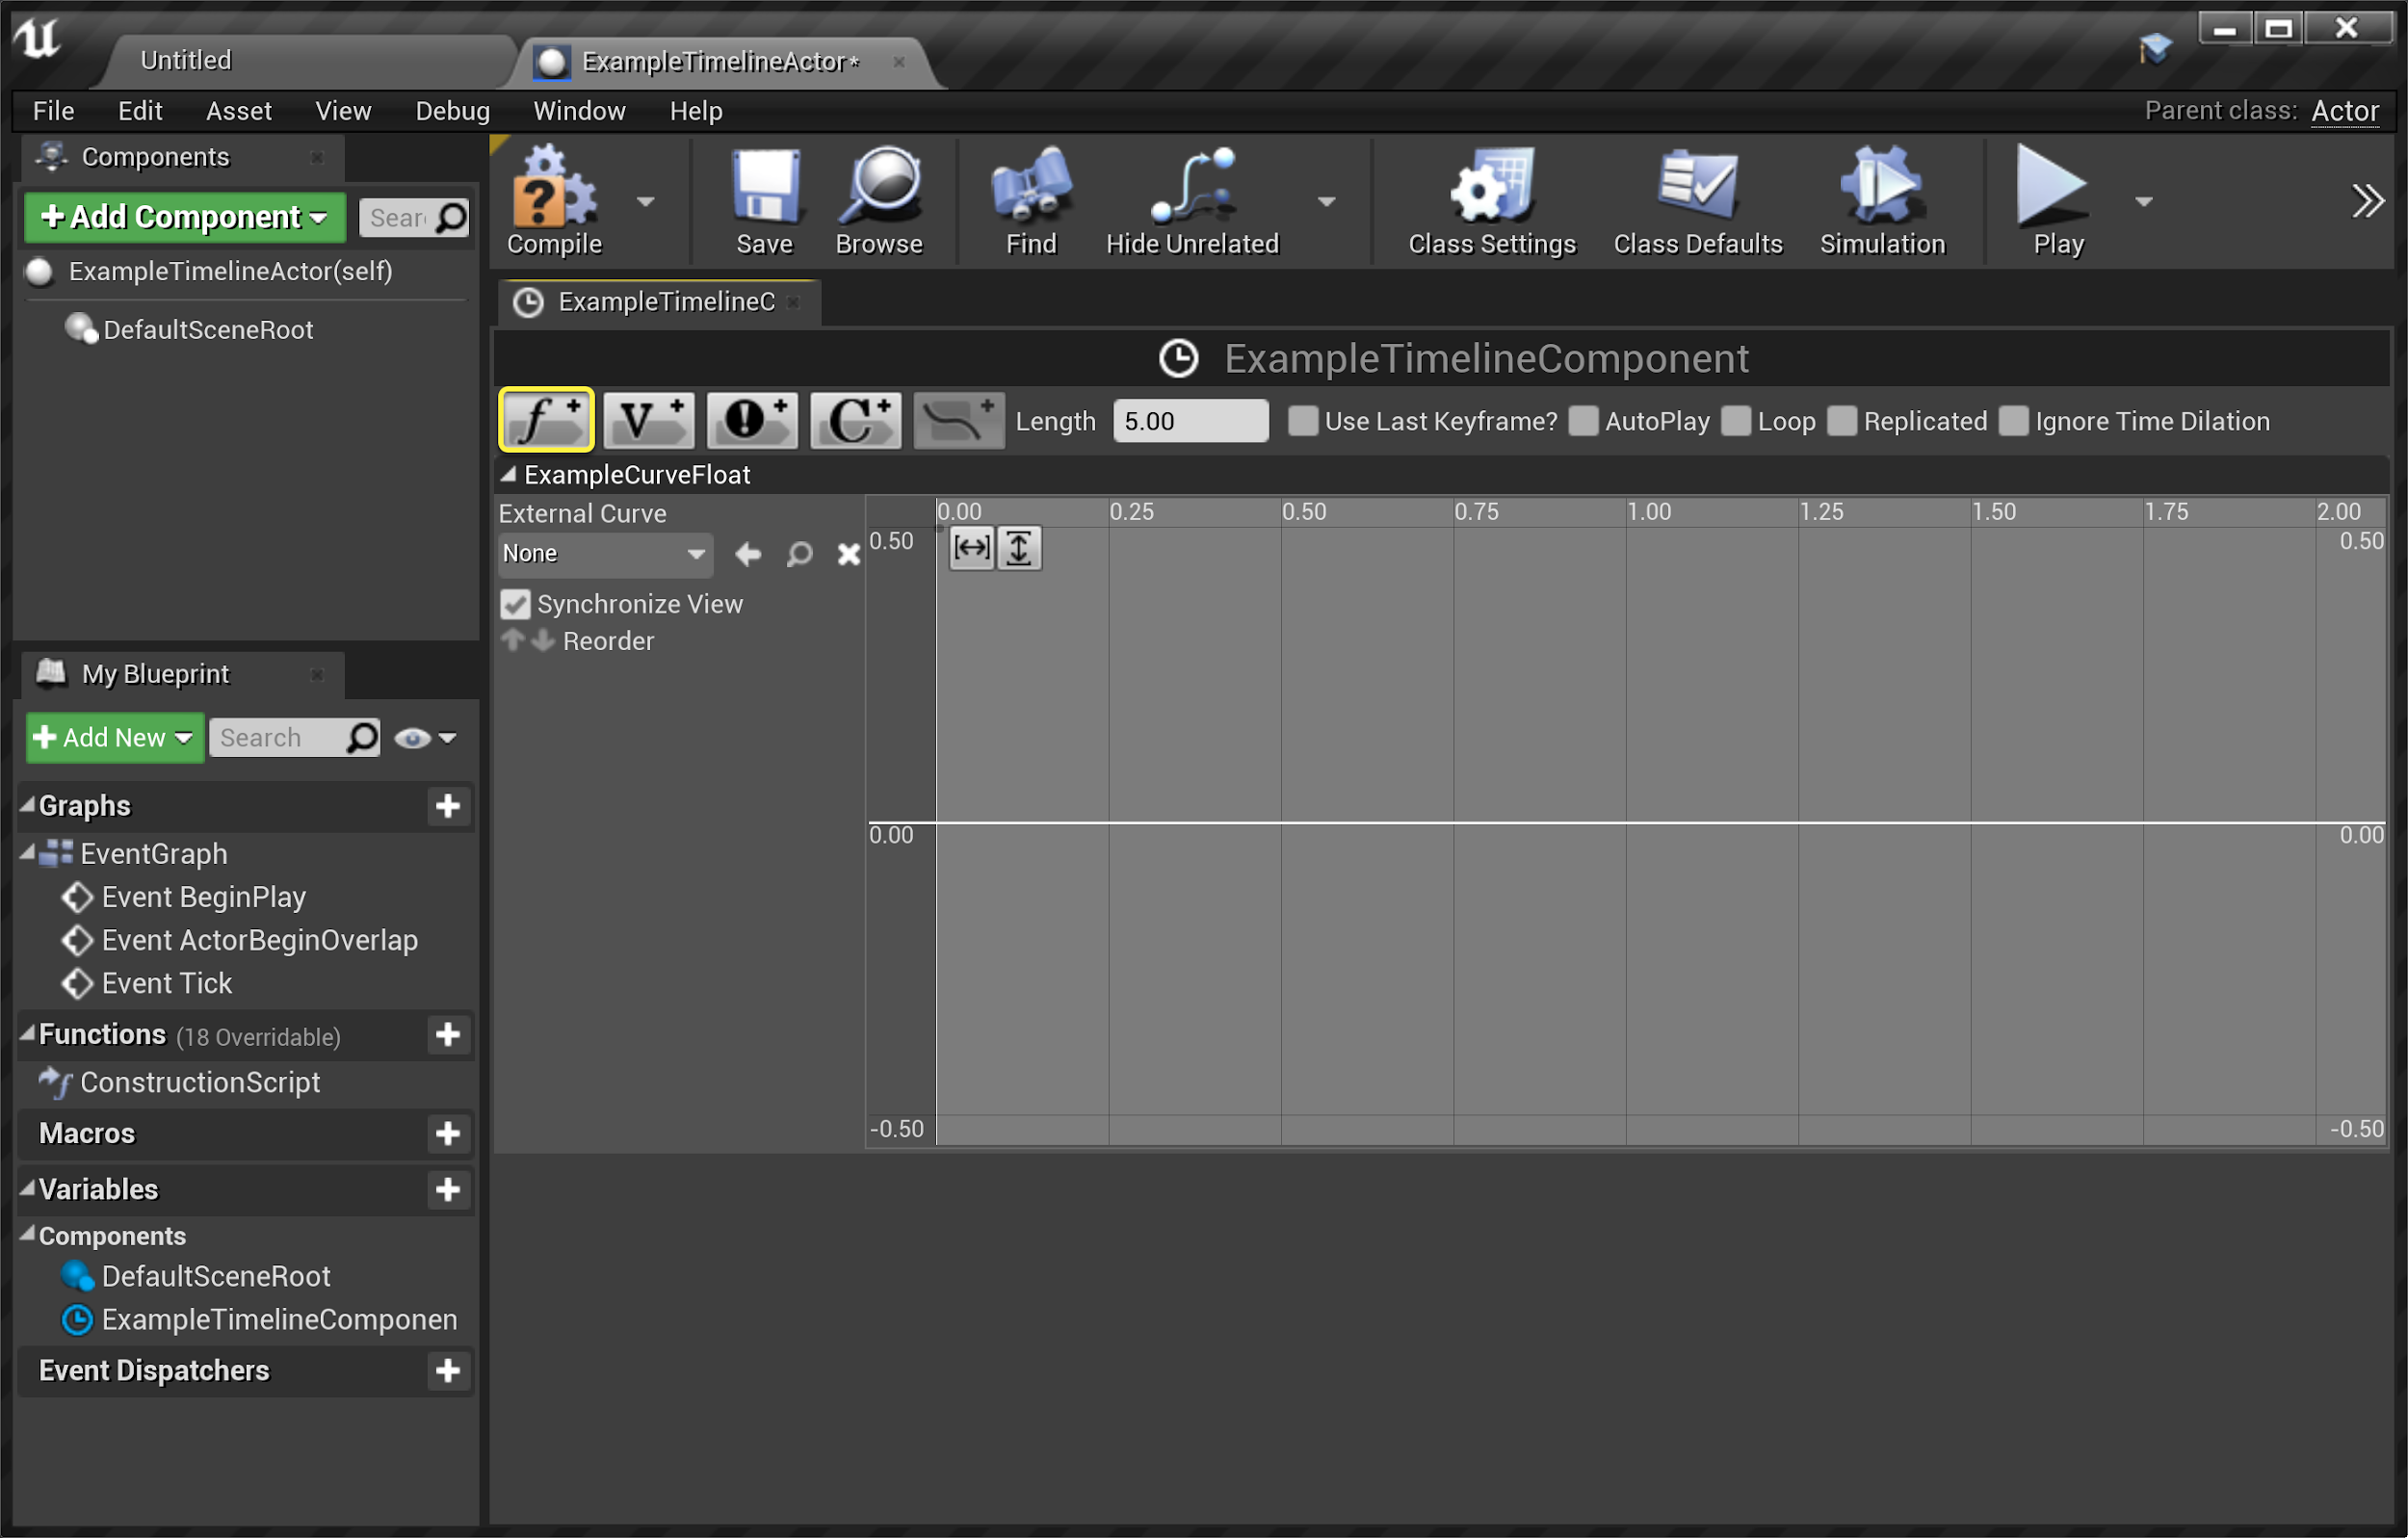Click the Add Event Track button

click(x=752, y=420)
